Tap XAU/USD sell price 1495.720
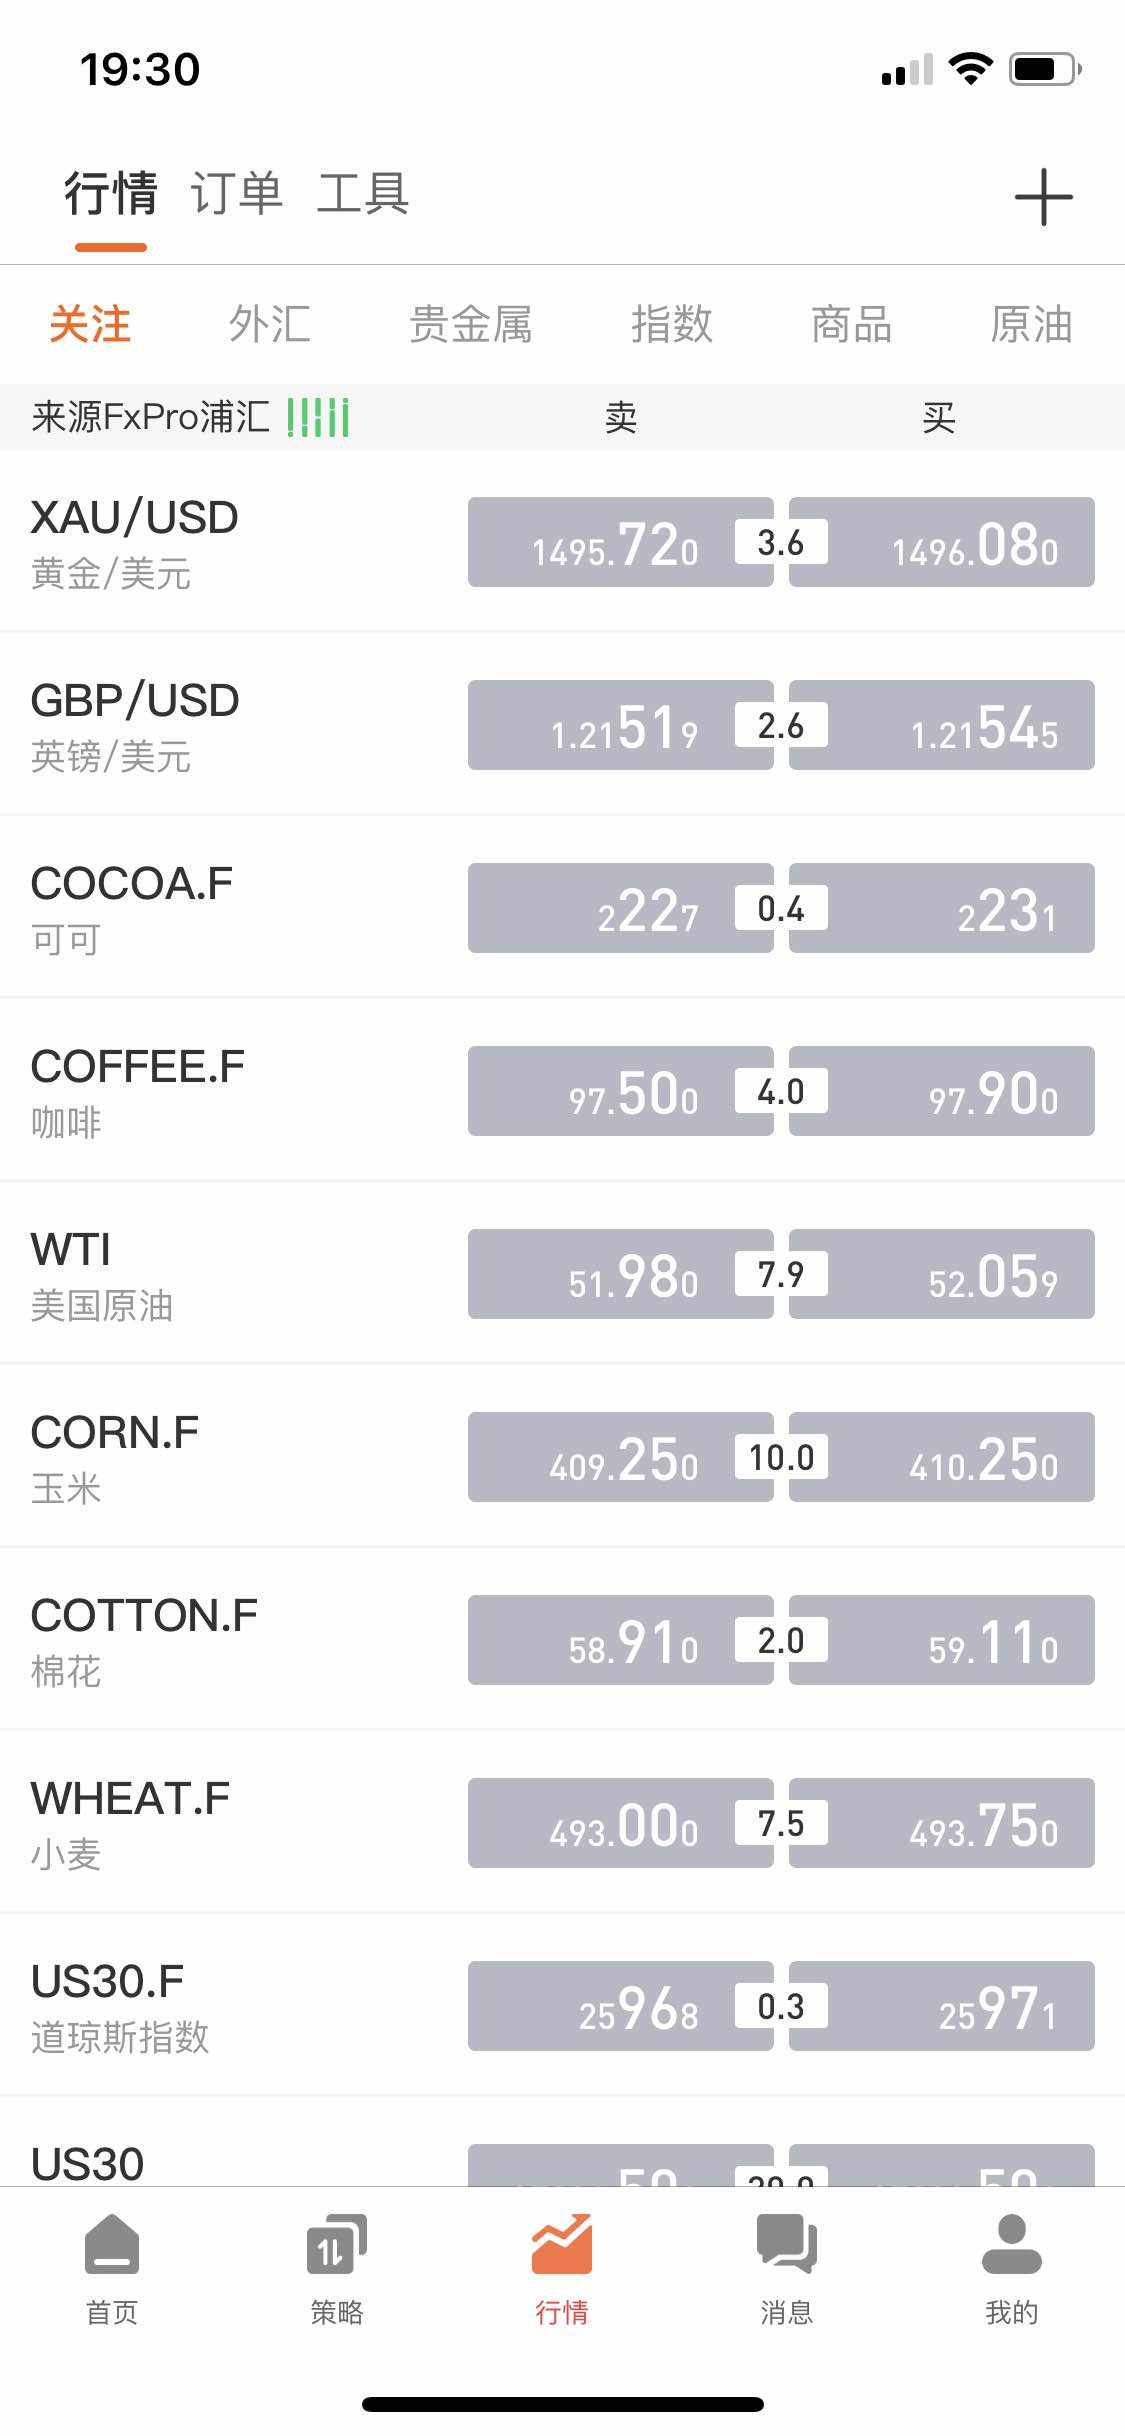The height and width of the screenshot is (2436, 1125). point(620,542)
